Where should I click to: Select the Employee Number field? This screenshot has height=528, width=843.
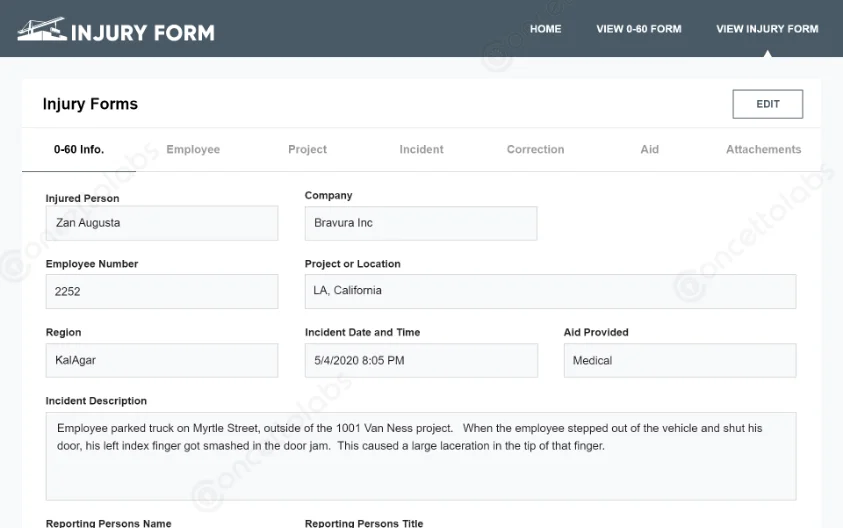(x=162, y=292)
